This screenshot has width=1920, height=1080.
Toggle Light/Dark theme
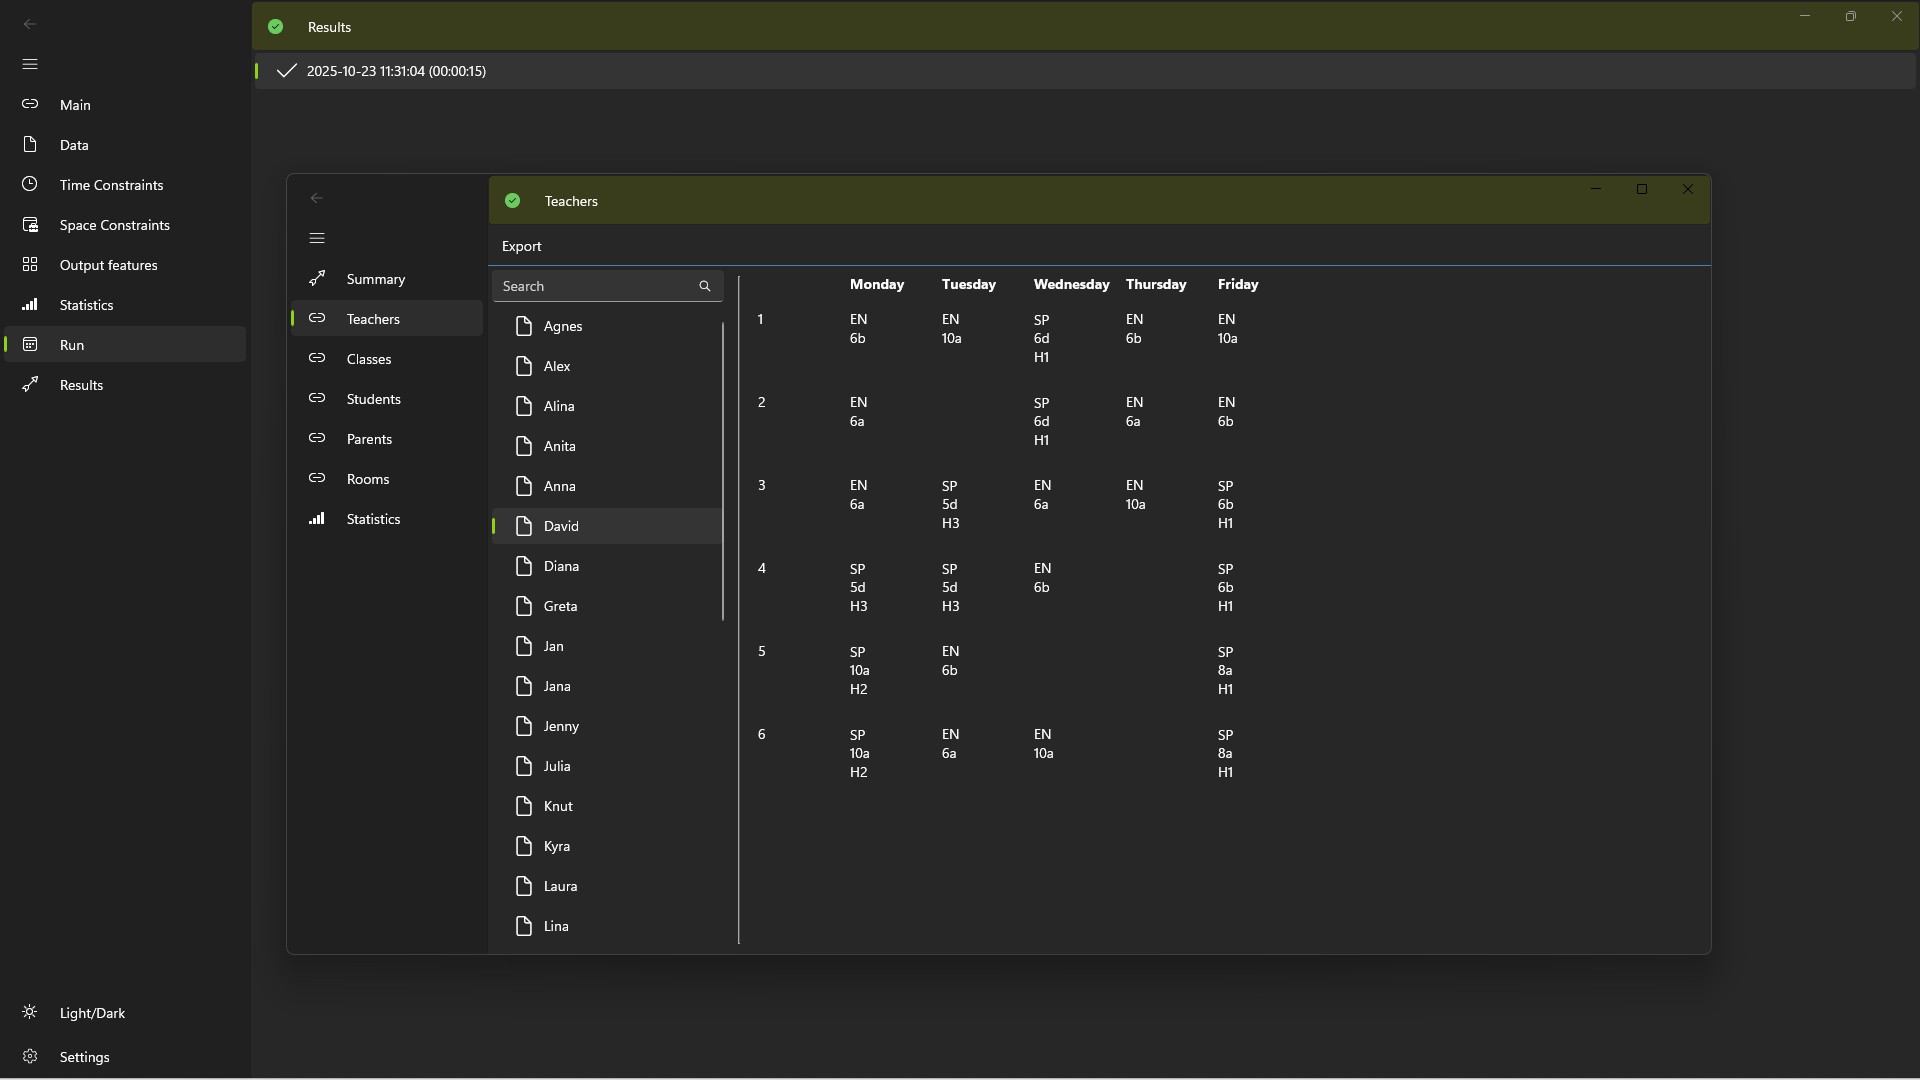coord(92,1013)
